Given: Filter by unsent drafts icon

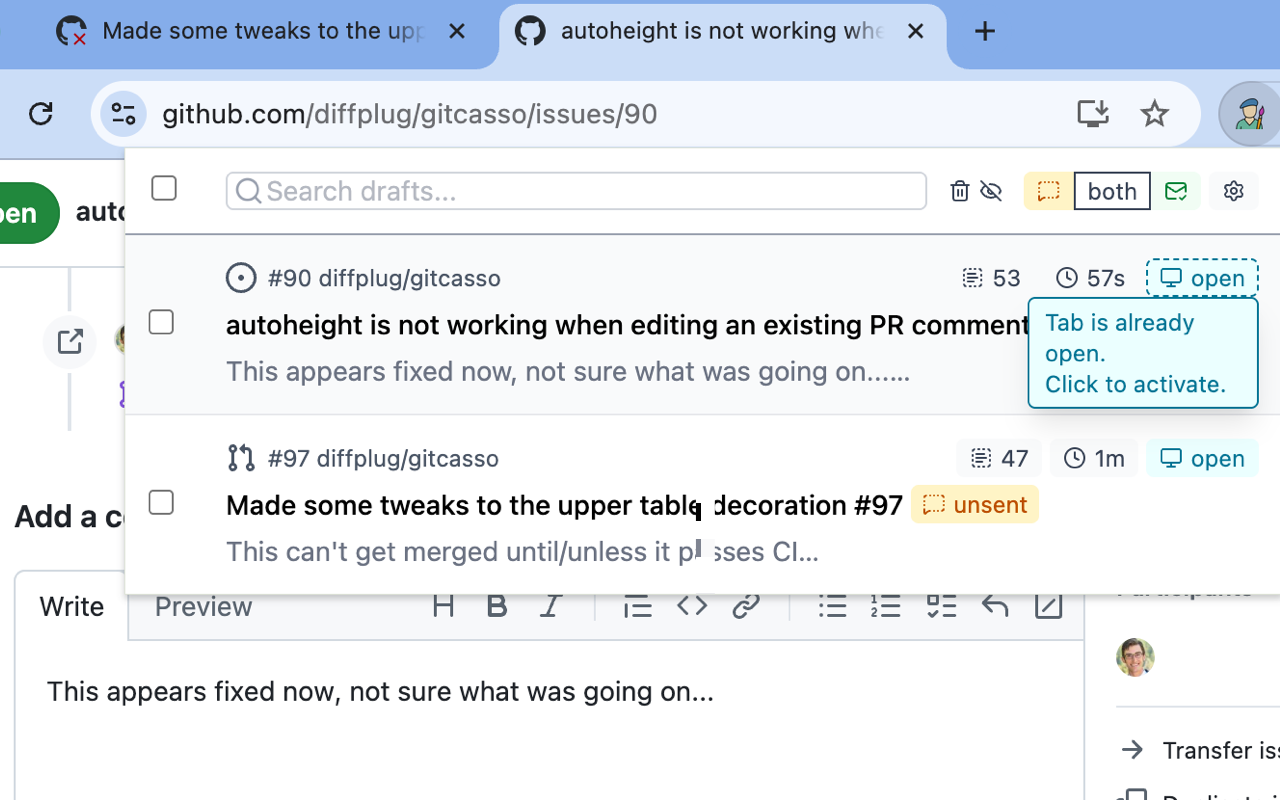Looking at the screenshot, I should tap(1048, 191).
